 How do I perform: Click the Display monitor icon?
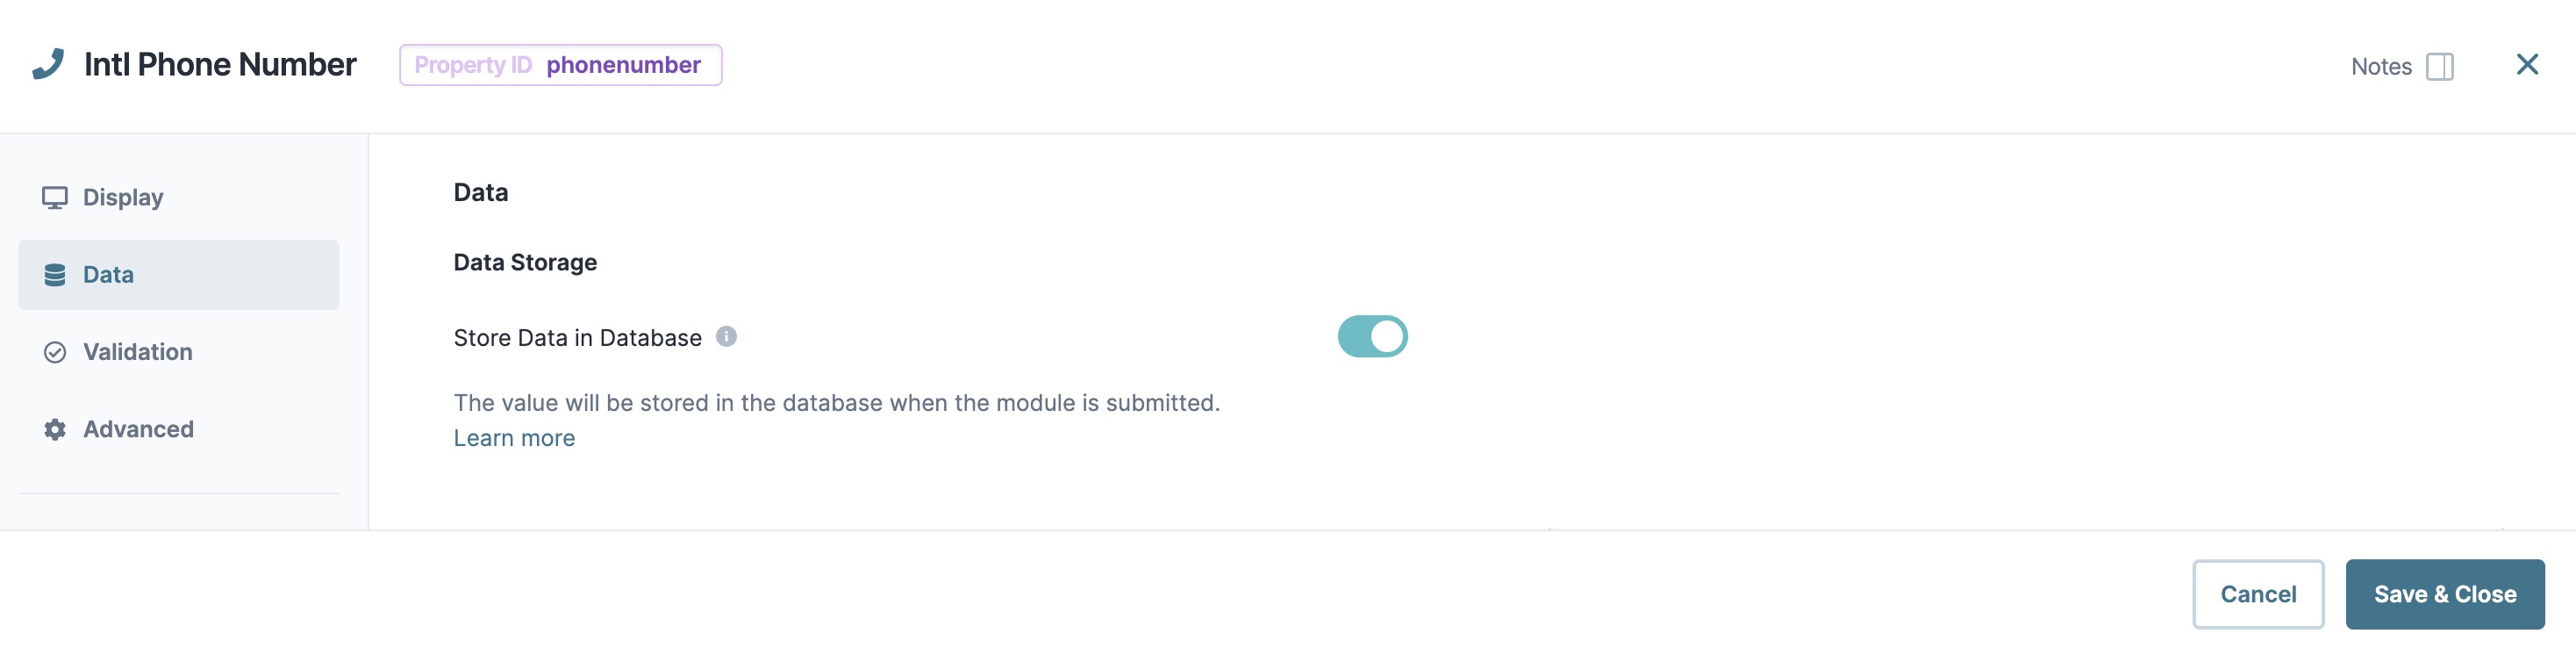[x=55, y=197]
